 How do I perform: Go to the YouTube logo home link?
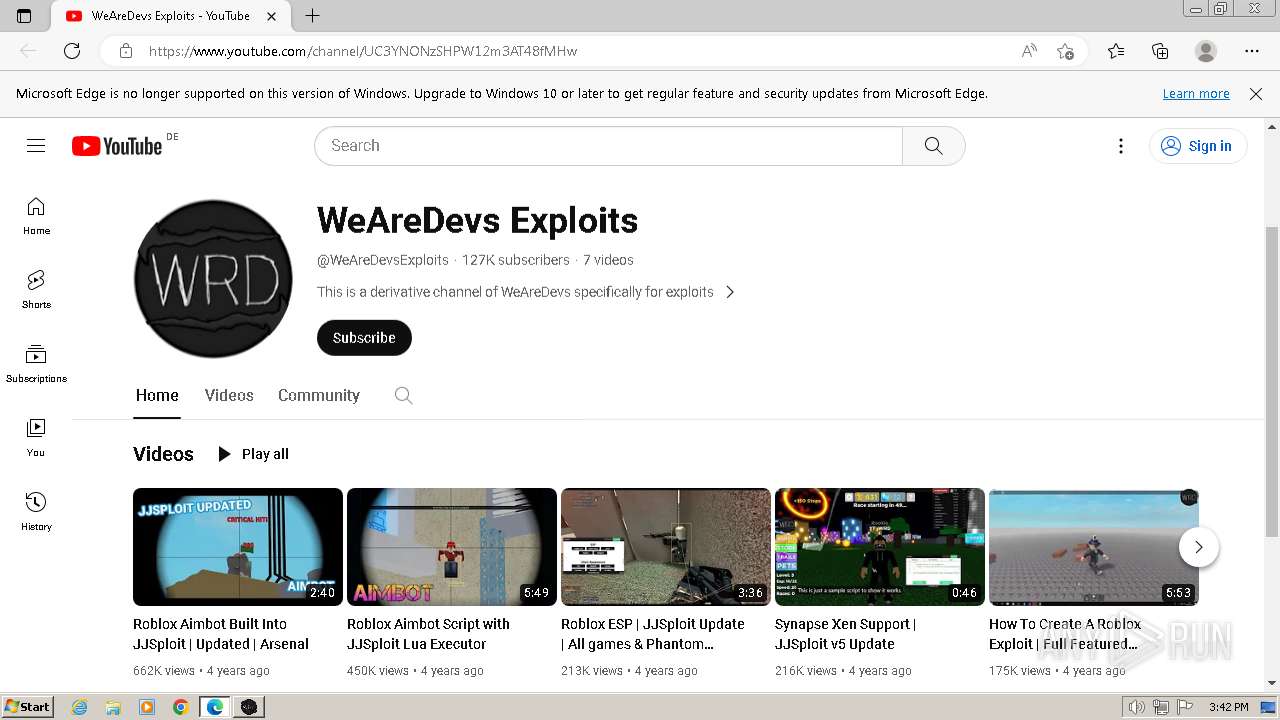coord(117,146)
